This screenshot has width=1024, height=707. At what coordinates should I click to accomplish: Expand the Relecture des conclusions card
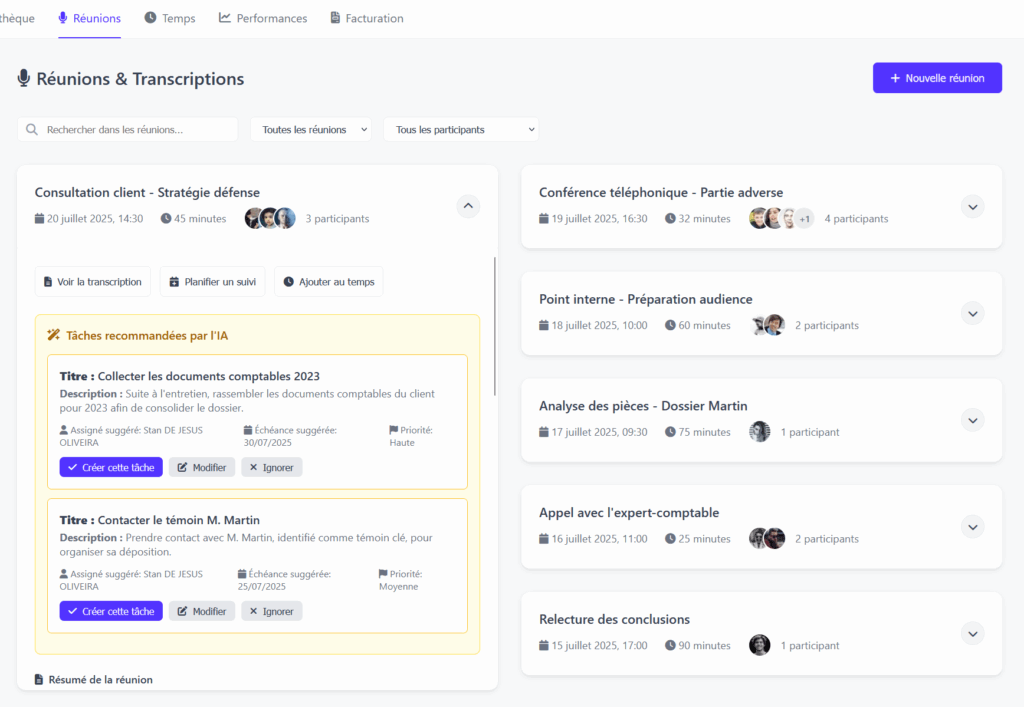pos(972,634)
